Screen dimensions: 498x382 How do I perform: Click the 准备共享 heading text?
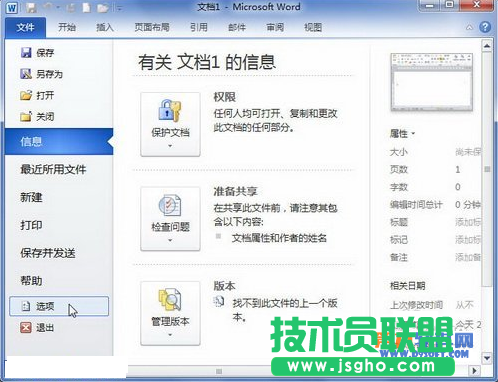click(235, 191)
